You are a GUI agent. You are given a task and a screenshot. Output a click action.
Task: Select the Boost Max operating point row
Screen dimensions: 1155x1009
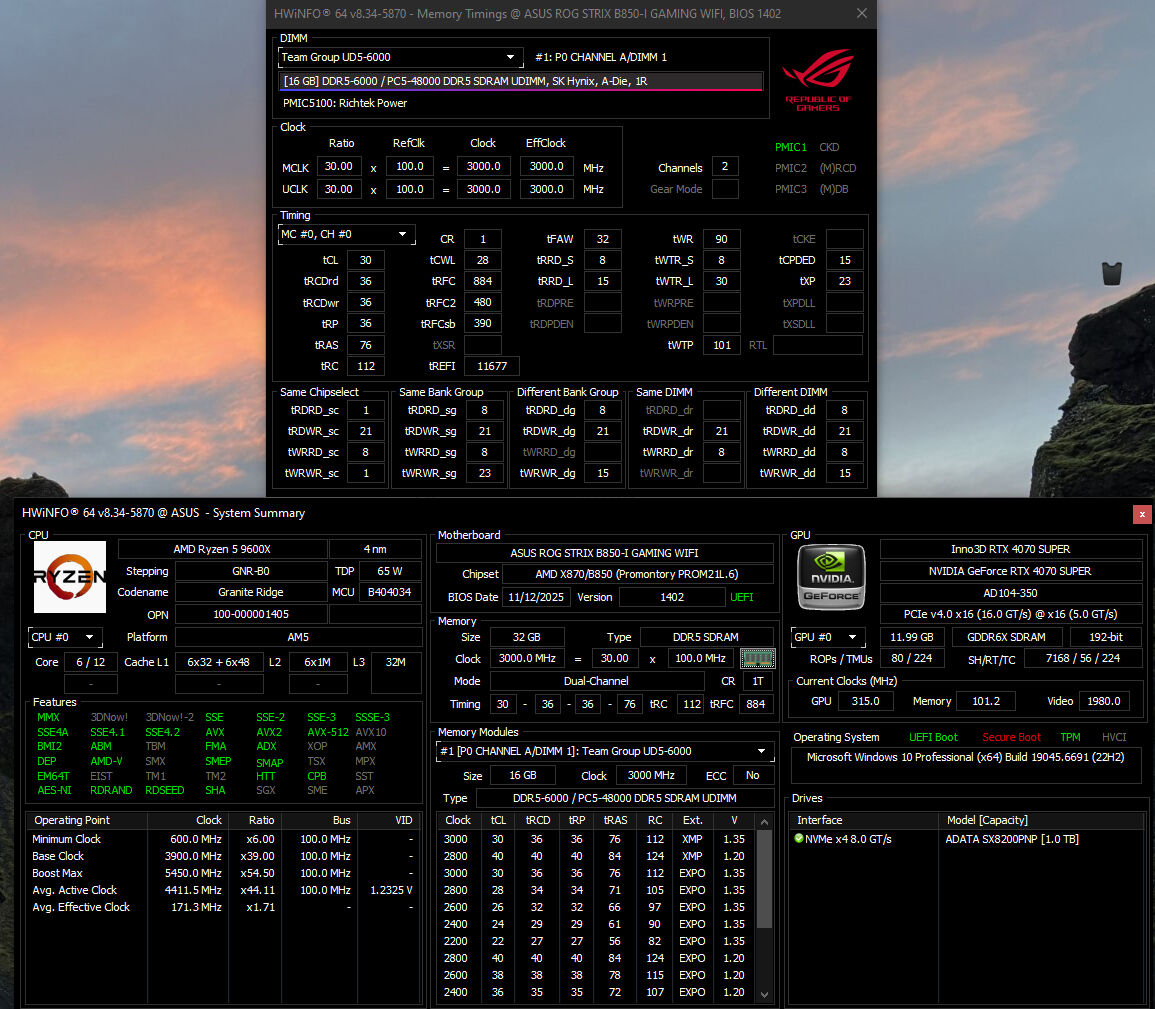(x=223, y=873)
